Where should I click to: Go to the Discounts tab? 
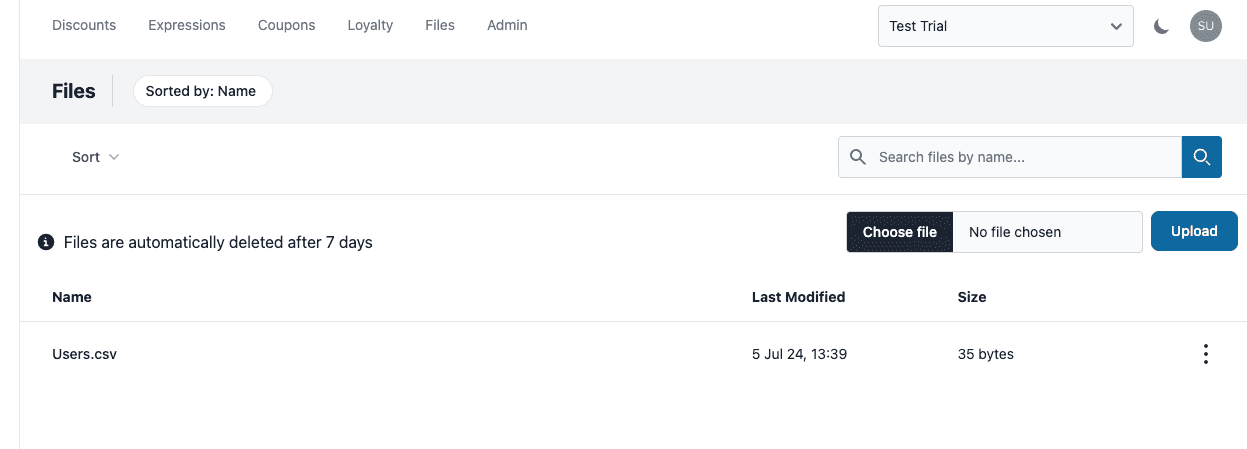pyautogui.click(x=84, y=25)
